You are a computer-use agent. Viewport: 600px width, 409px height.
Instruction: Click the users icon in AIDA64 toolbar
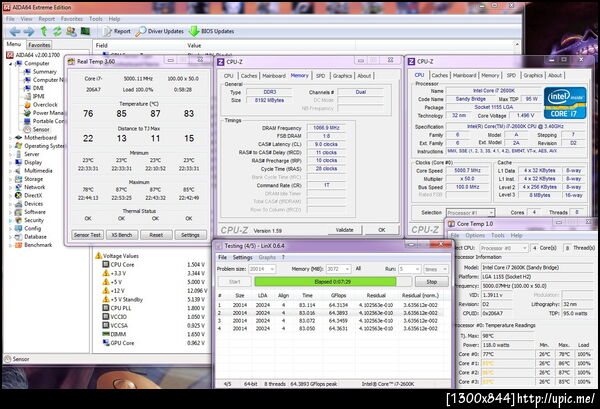(x=71, y=31)
